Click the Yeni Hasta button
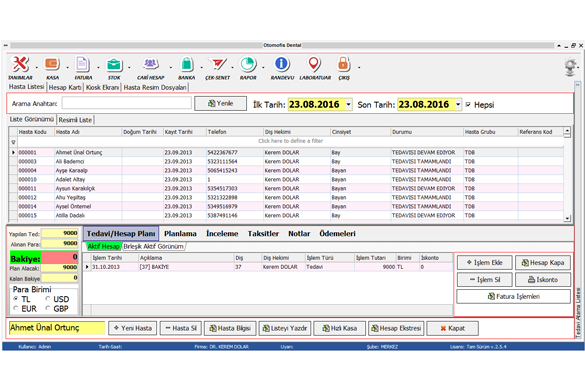585x390 pixels. pos(133,328)
